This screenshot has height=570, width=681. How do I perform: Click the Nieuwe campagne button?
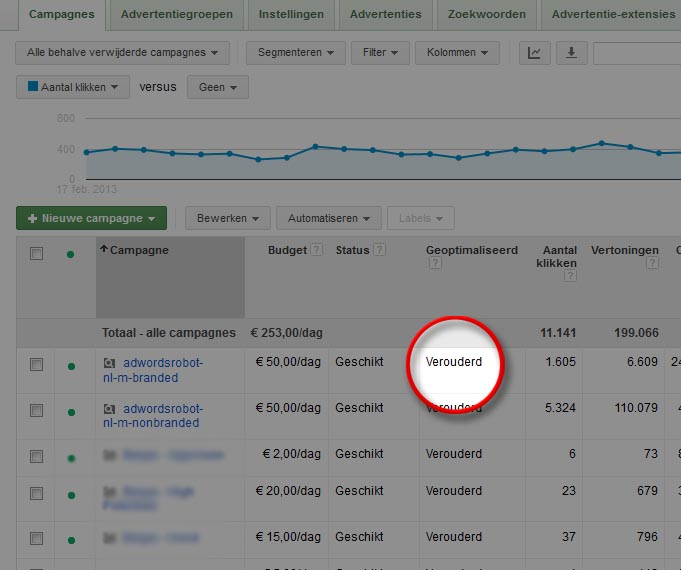(x=91, y=218)
